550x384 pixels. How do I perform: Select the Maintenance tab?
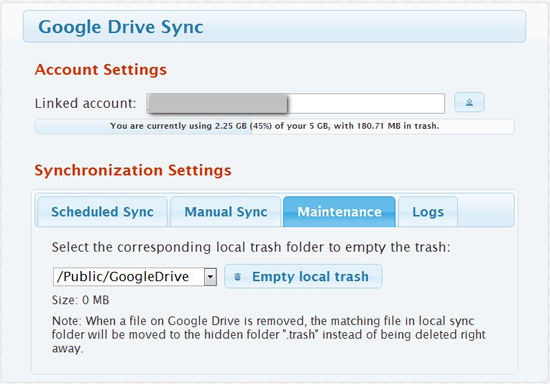[339, 211]
